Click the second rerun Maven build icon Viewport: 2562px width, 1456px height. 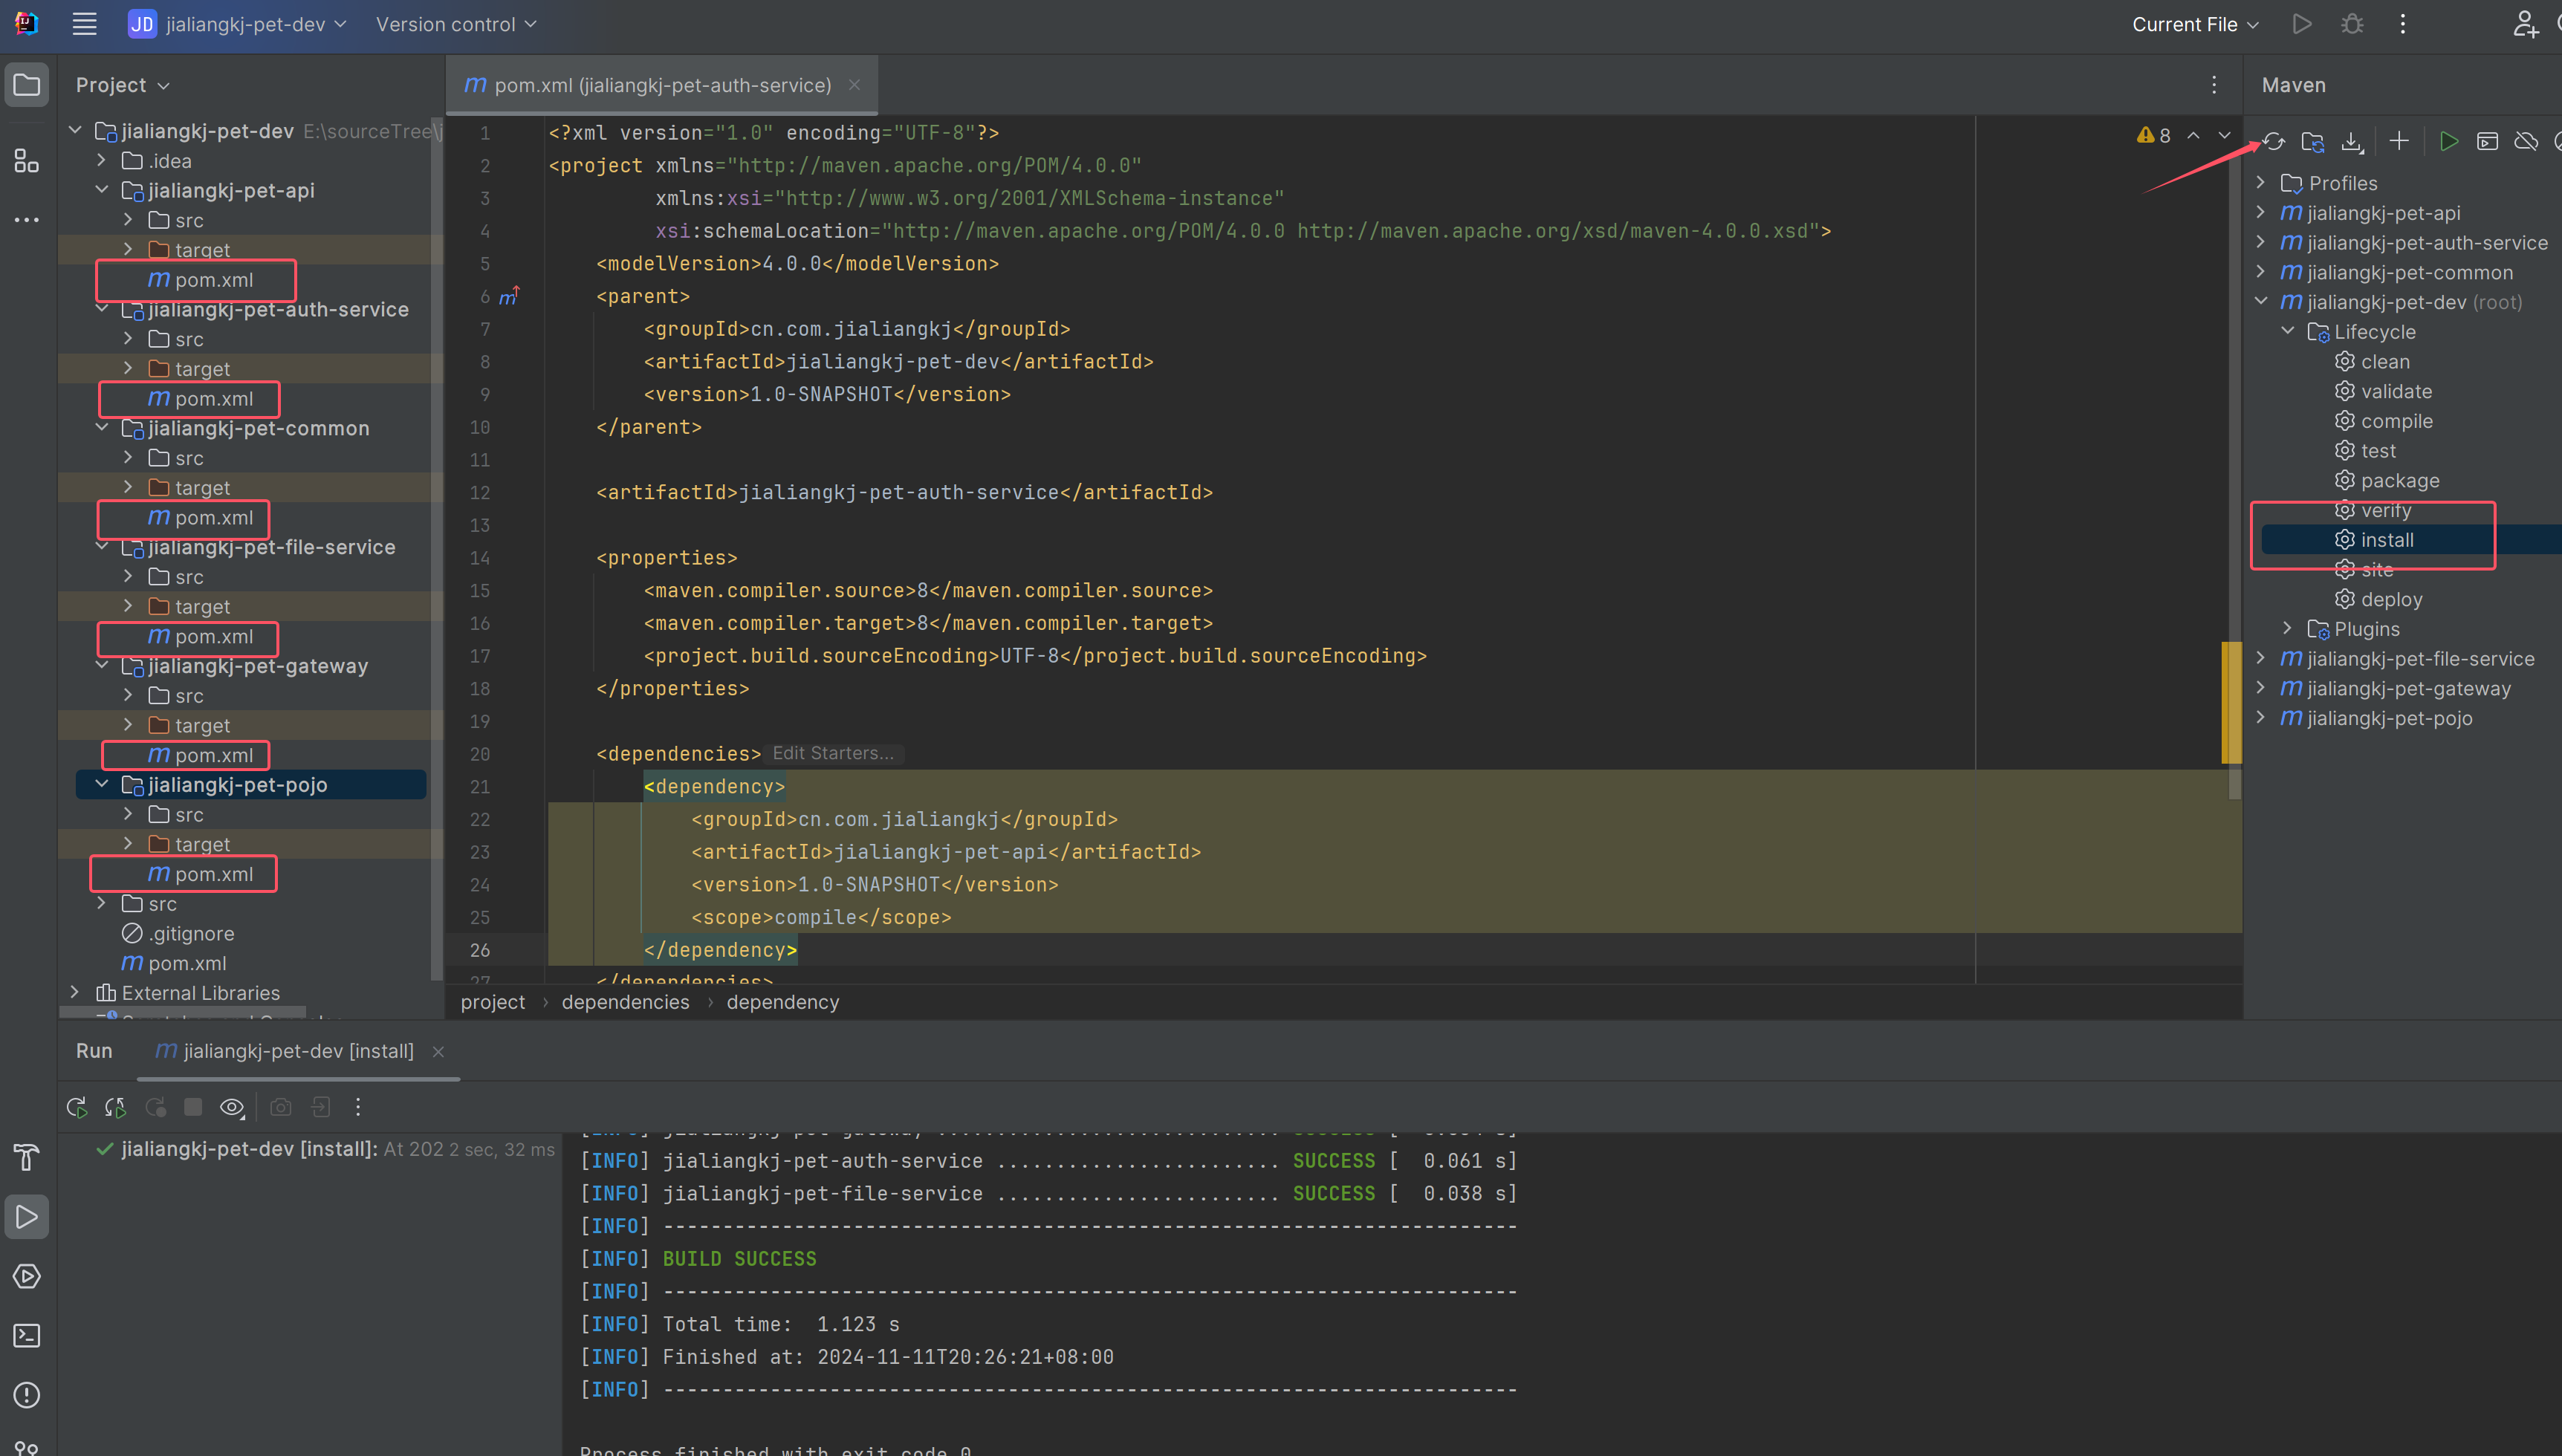(x=115, y=1107)
